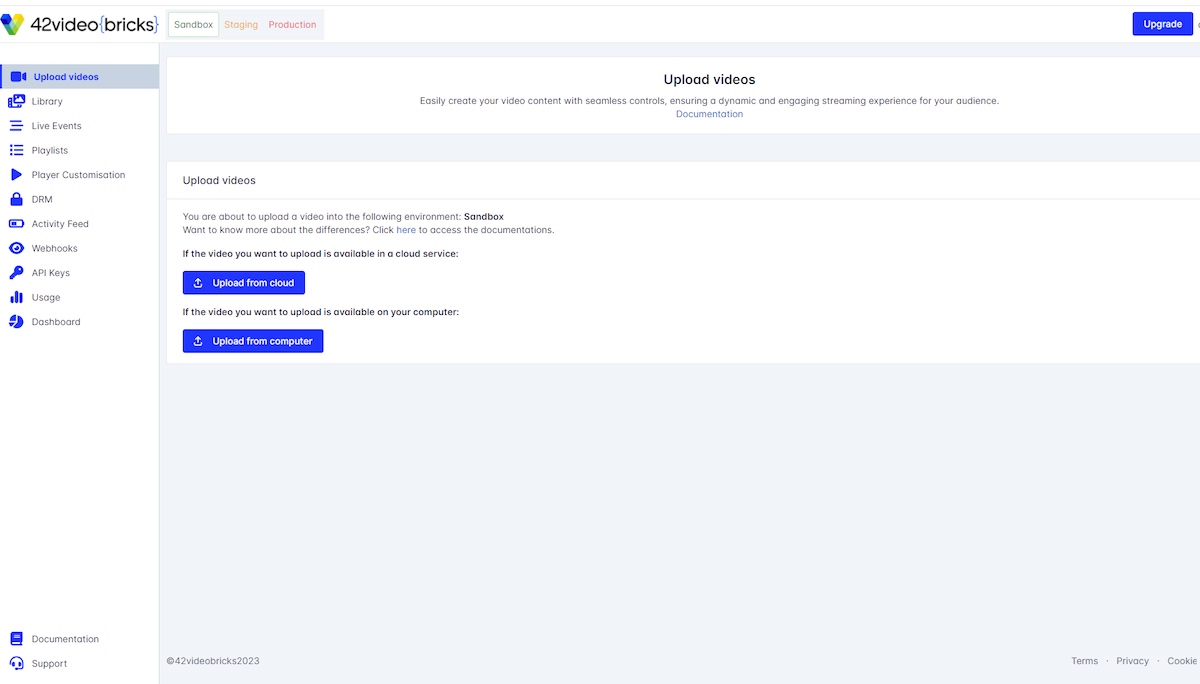Viewport: 1200px width, 684px height.
Task: Switch to the Production environment tab
Action: pos(292,25)
